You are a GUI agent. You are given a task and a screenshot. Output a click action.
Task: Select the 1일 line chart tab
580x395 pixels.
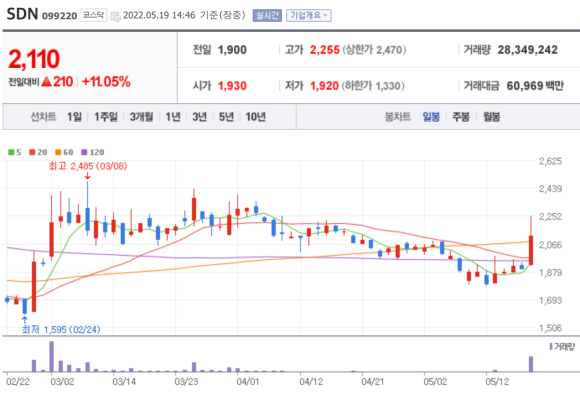[x=74, y=117]
